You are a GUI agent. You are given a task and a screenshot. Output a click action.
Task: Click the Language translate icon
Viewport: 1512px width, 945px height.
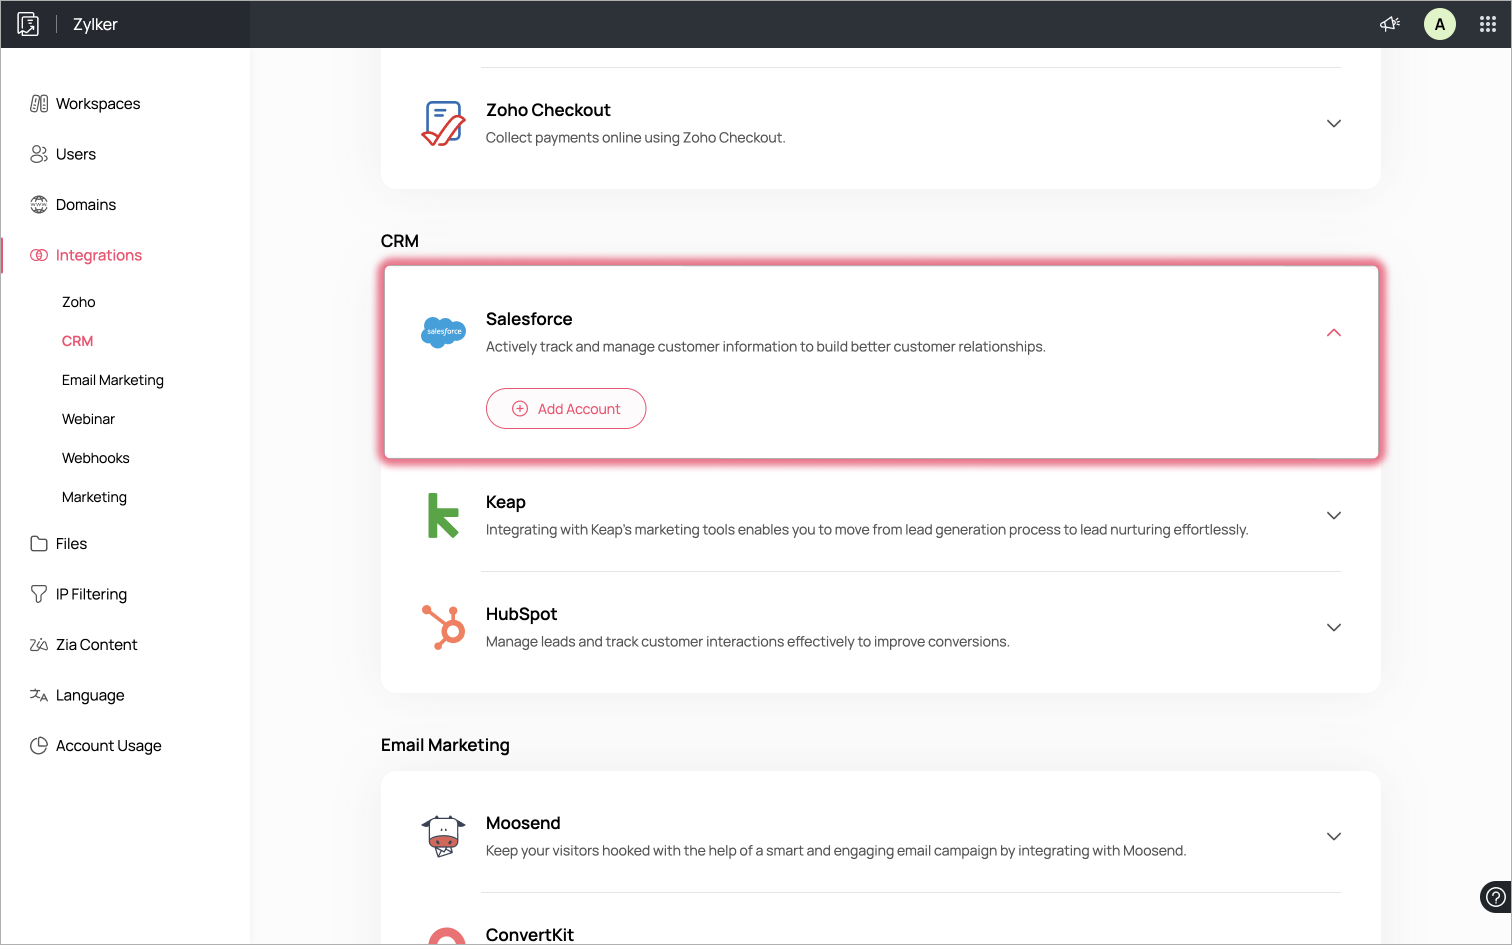39,695
